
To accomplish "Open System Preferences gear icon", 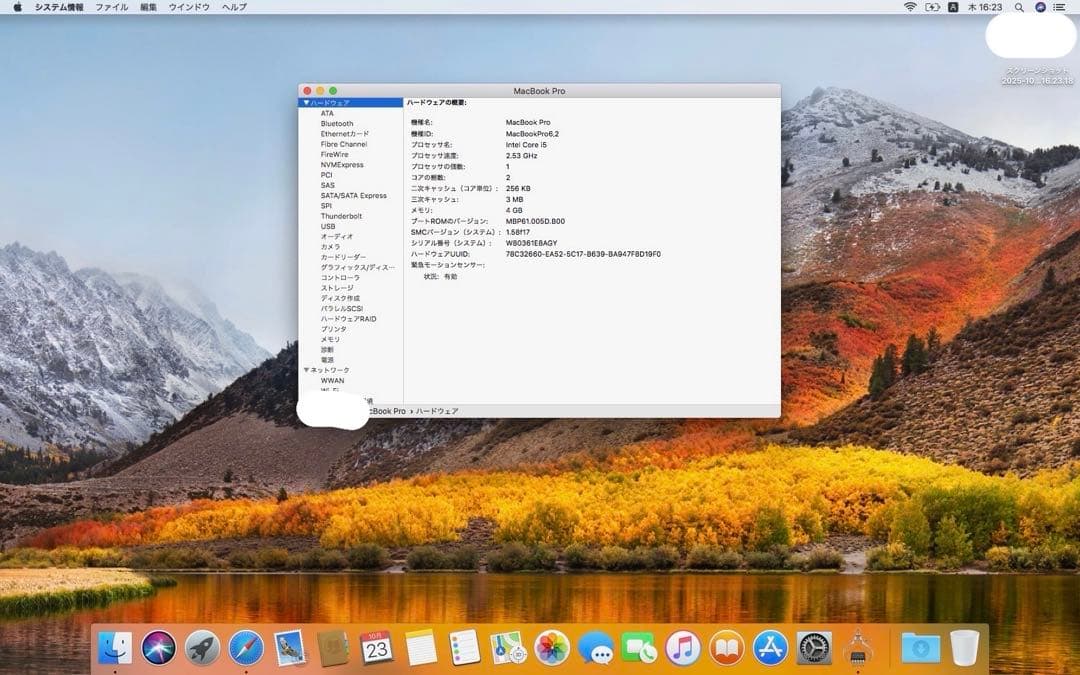I will pos(814,648).
